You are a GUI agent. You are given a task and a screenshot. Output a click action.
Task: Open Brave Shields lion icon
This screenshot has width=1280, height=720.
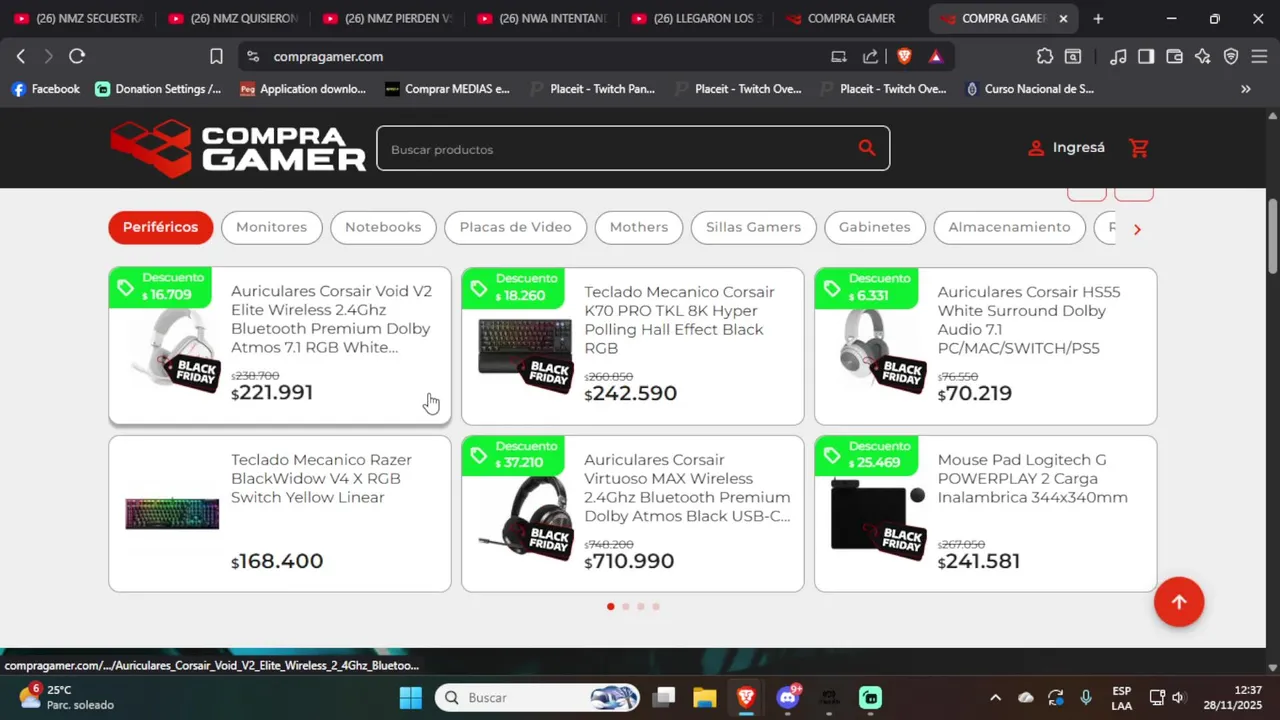pyautogui.click(x=904, y=57)
